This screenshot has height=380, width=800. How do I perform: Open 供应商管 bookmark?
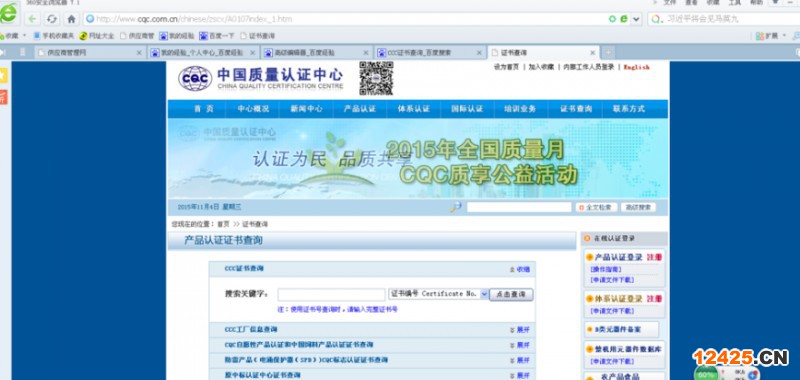coord(137,36)
